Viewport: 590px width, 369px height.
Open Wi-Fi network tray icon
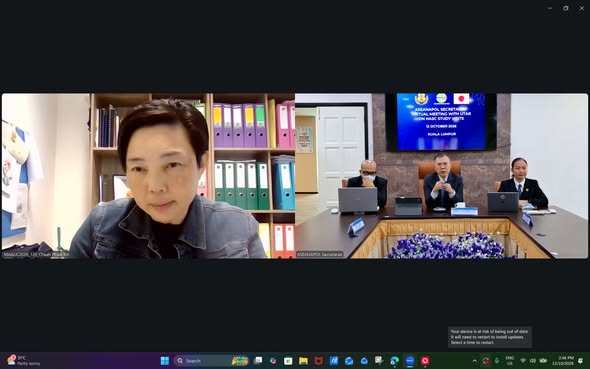coord(523,361)
